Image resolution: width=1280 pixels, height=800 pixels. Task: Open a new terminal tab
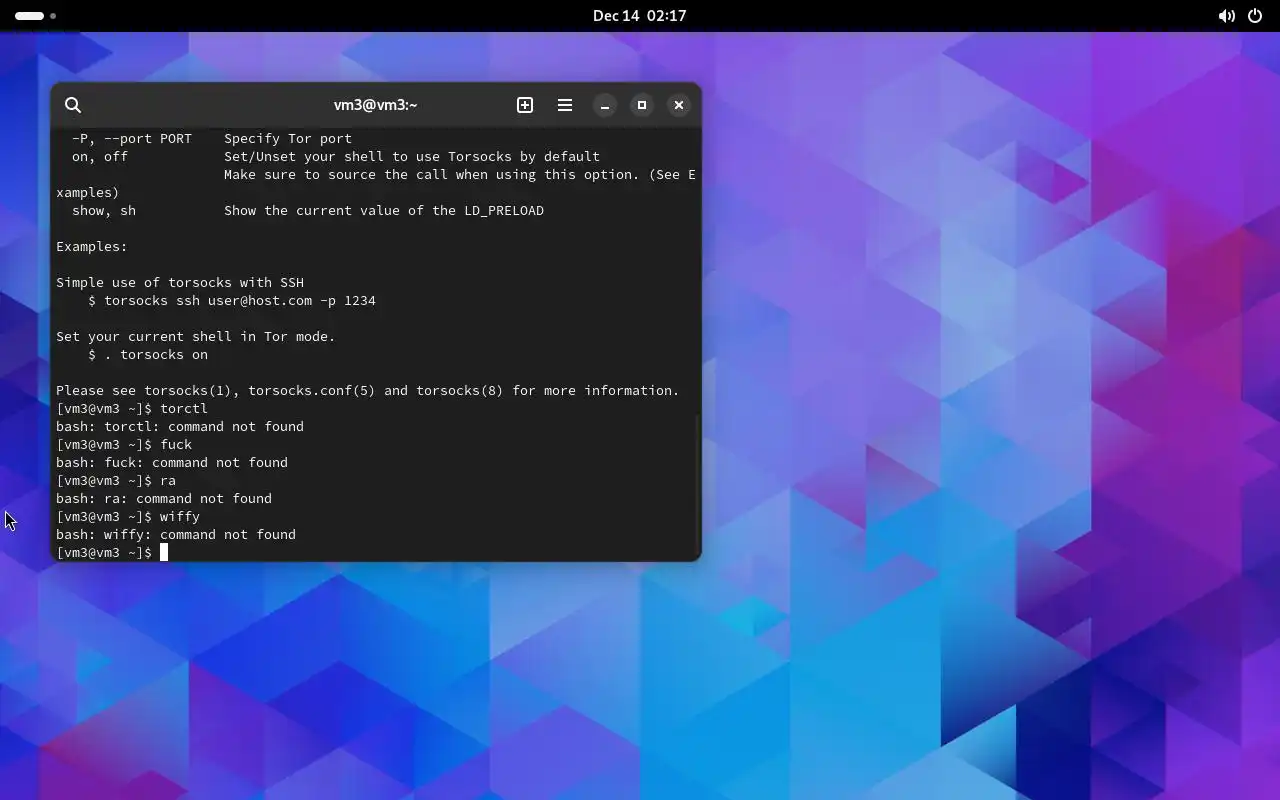[525, 105]
